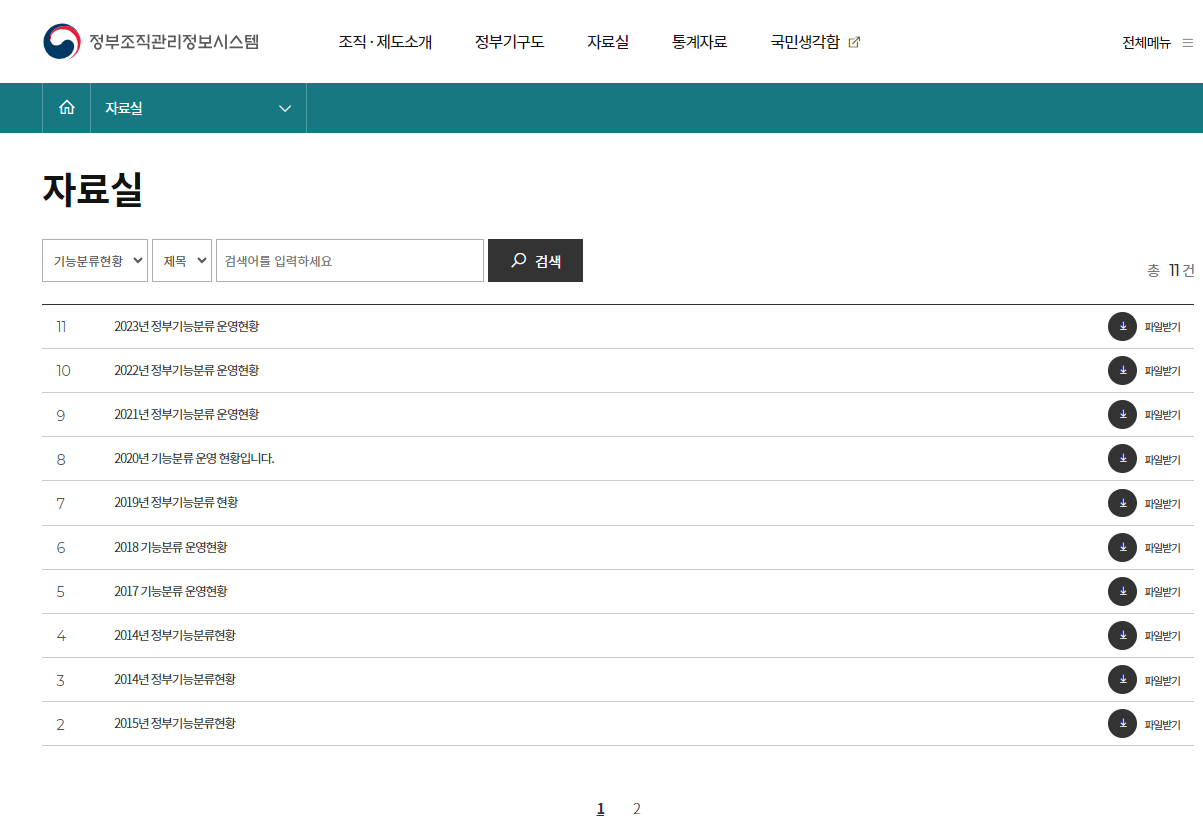This screenshot has width=1203, height=833.
Task: Click the home icon in breadcrumb bar
Action: (x=67, y=108)
